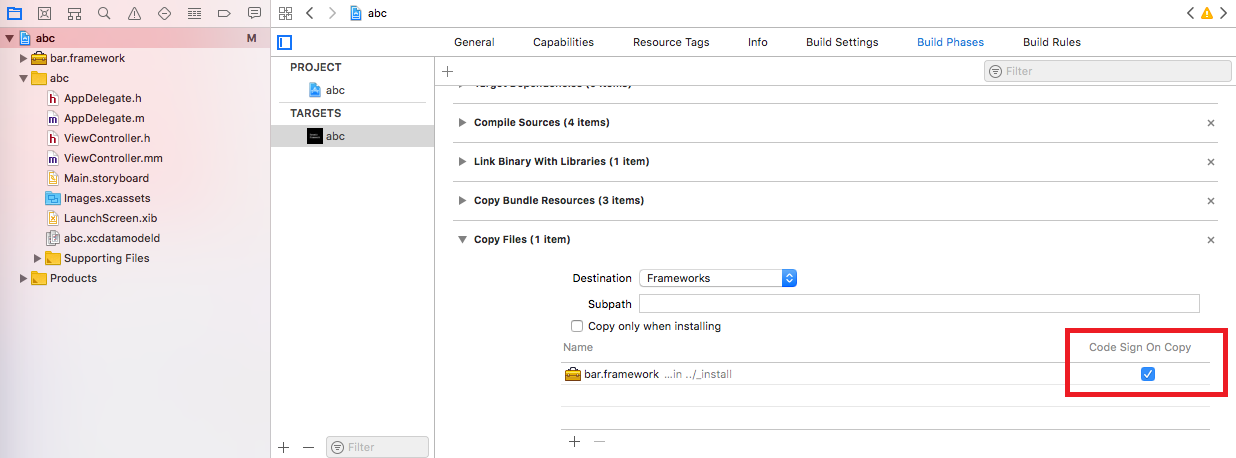
Task: Switch to the Resource Tags tab
Action: 671,42
